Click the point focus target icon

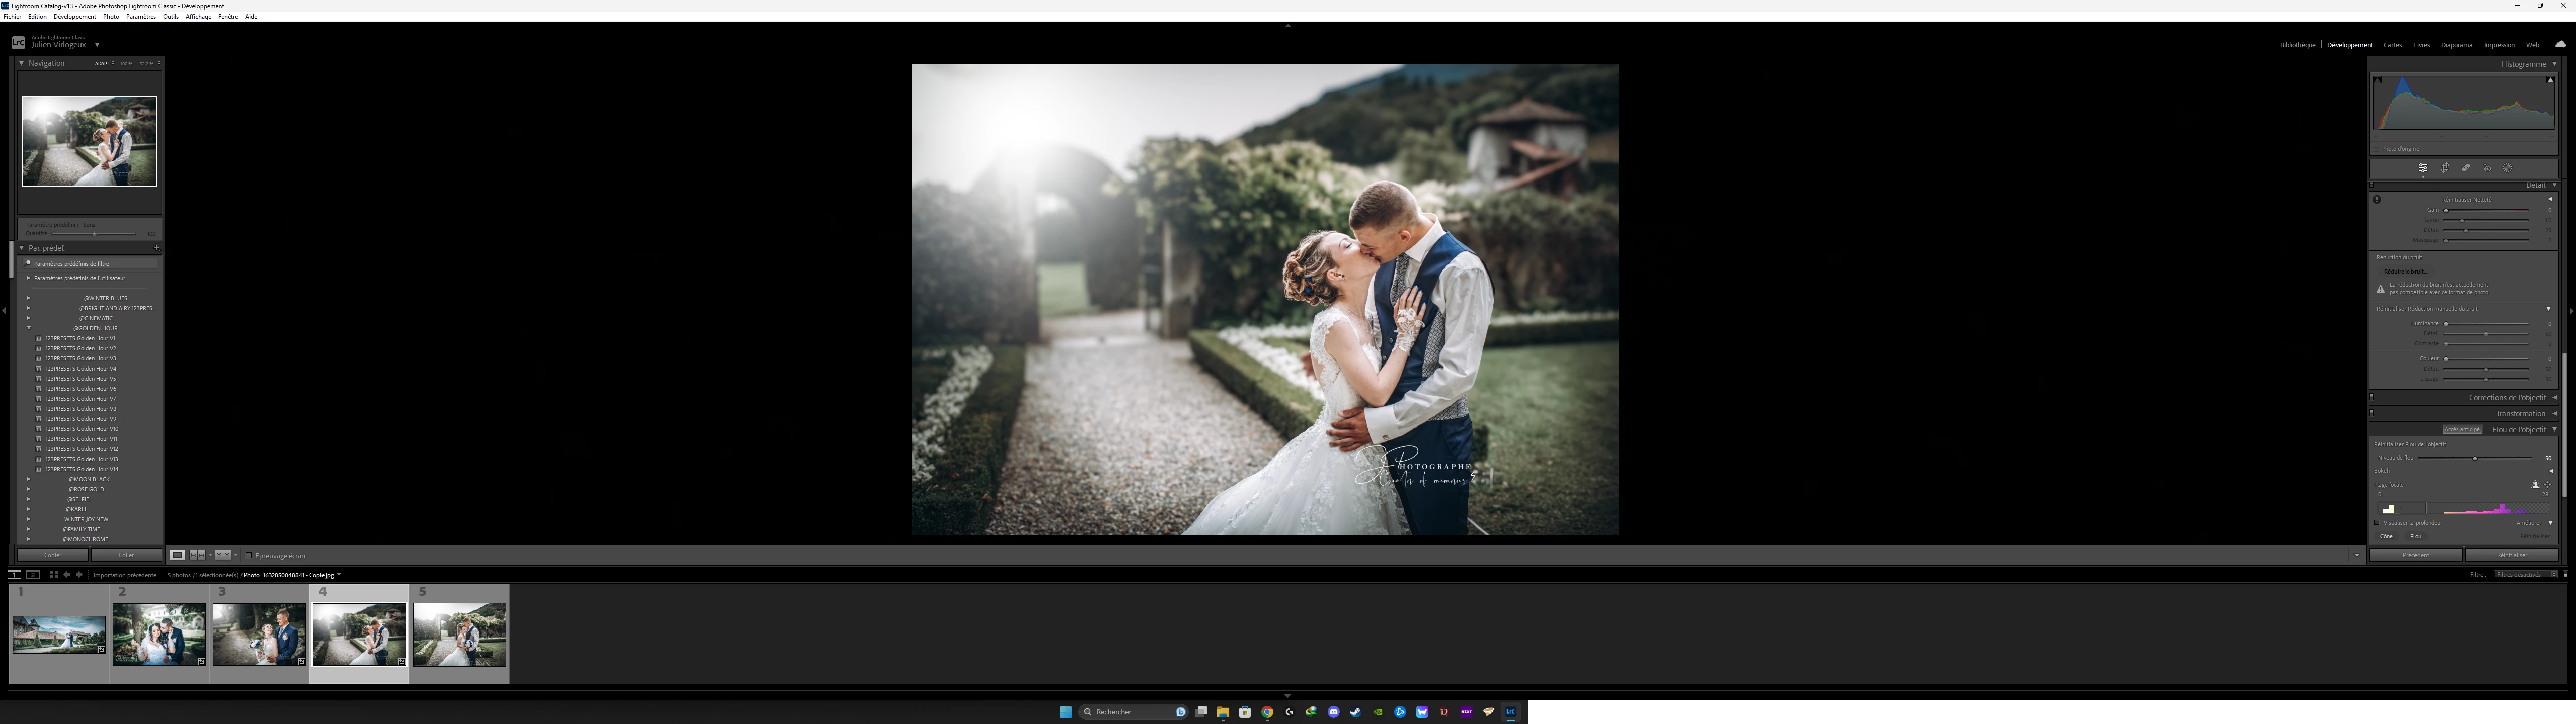2547,484
